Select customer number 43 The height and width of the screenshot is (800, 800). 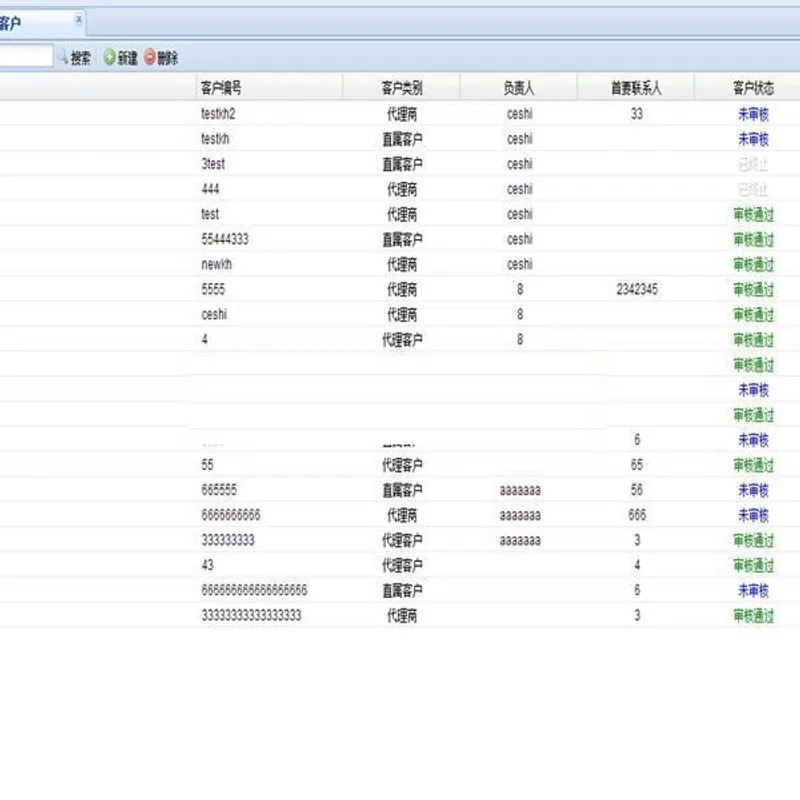point(207,565)
